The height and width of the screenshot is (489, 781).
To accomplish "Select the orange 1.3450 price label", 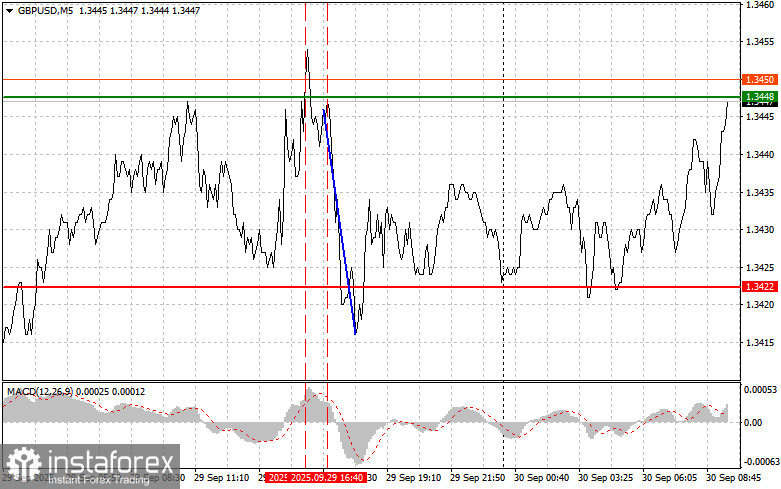I will click(759, 80).
